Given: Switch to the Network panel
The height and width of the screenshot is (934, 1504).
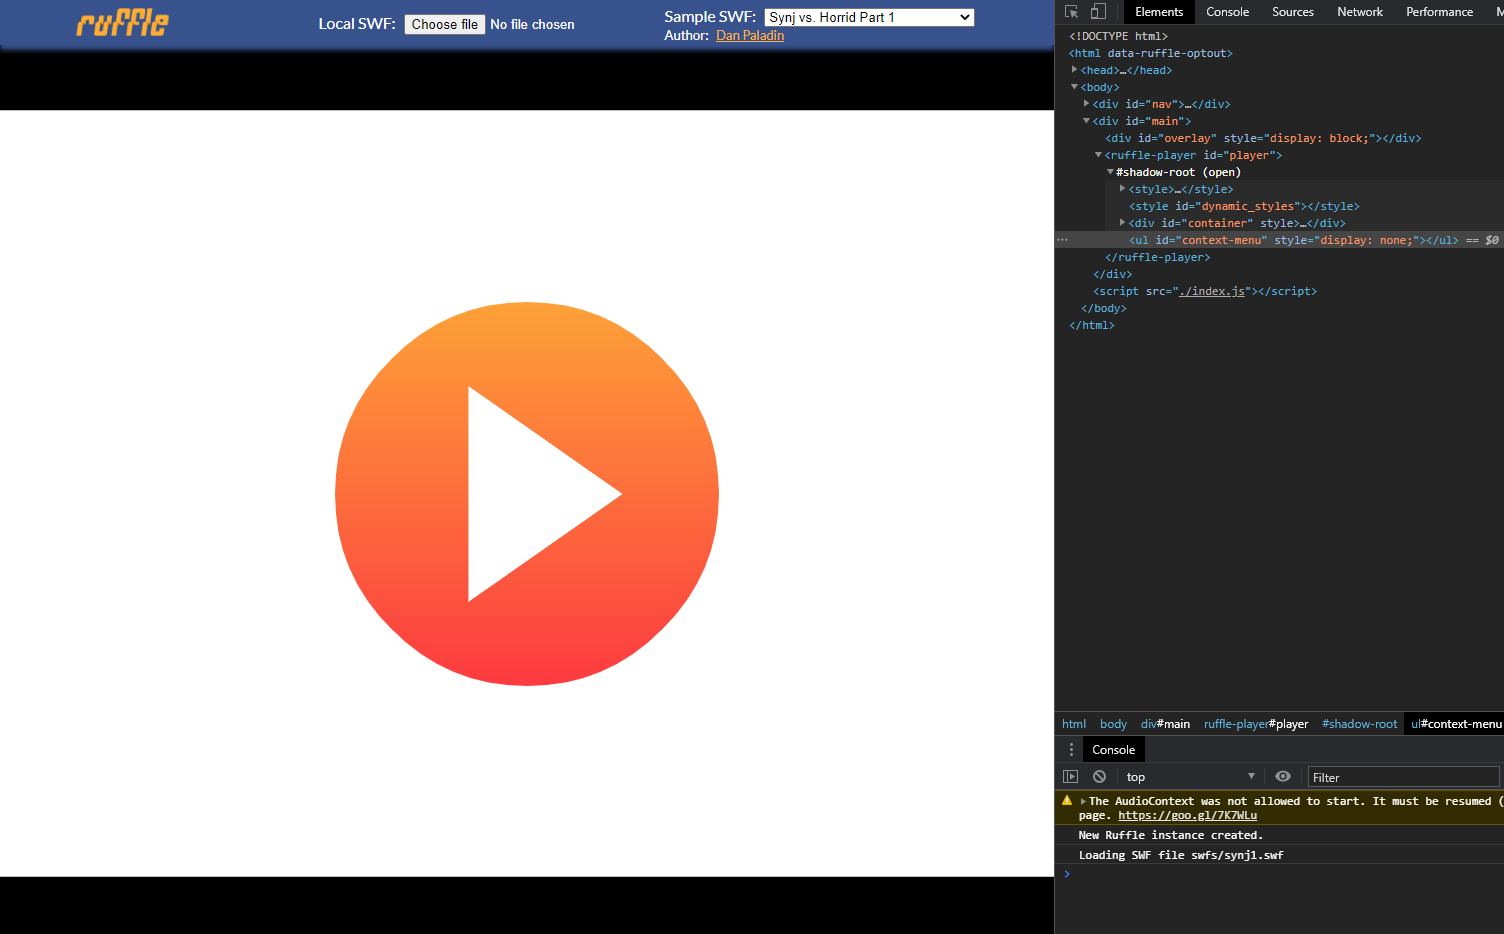Looking at the screenshot, I should [x=1359, y=11].
